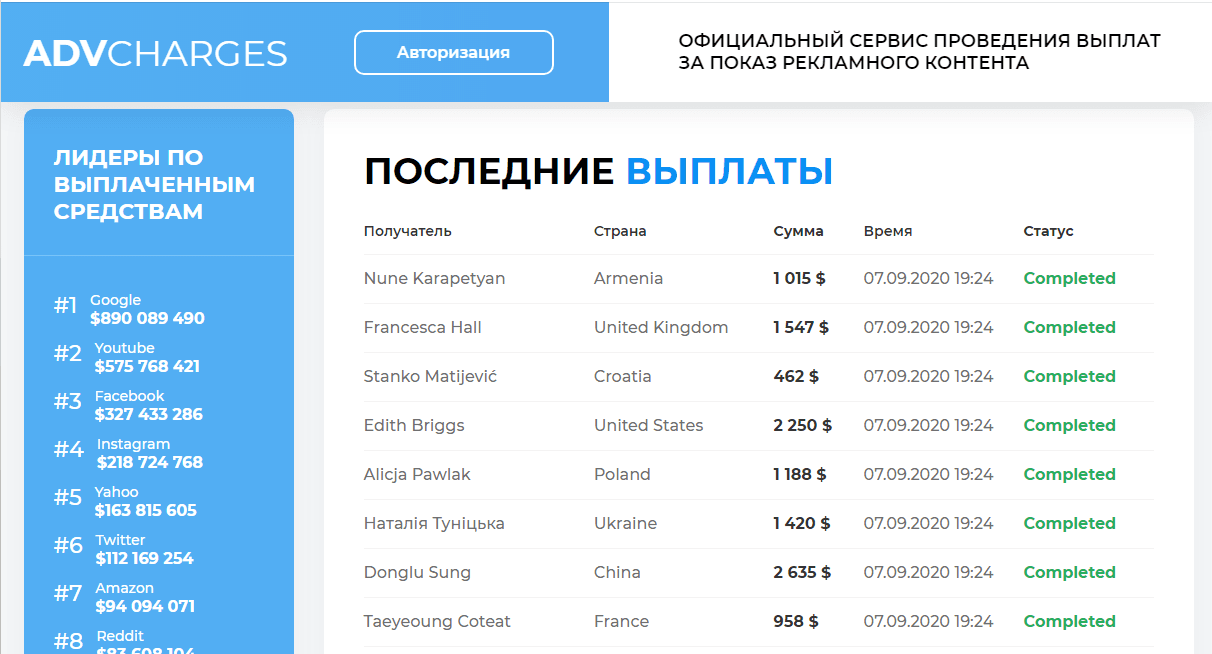Click the Сумма column header
The image size is (1212, 654).
click(x=798, y=231)
